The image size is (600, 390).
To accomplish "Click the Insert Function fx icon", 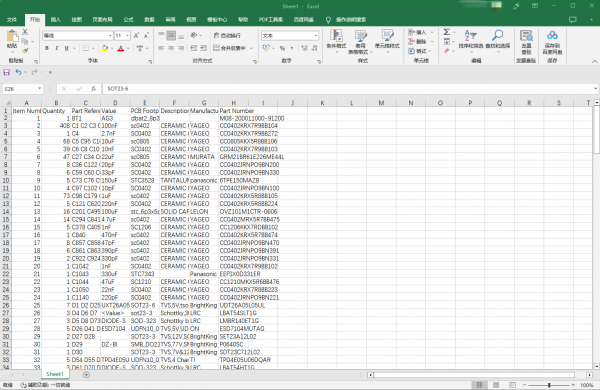I will (x=93, y=89).
